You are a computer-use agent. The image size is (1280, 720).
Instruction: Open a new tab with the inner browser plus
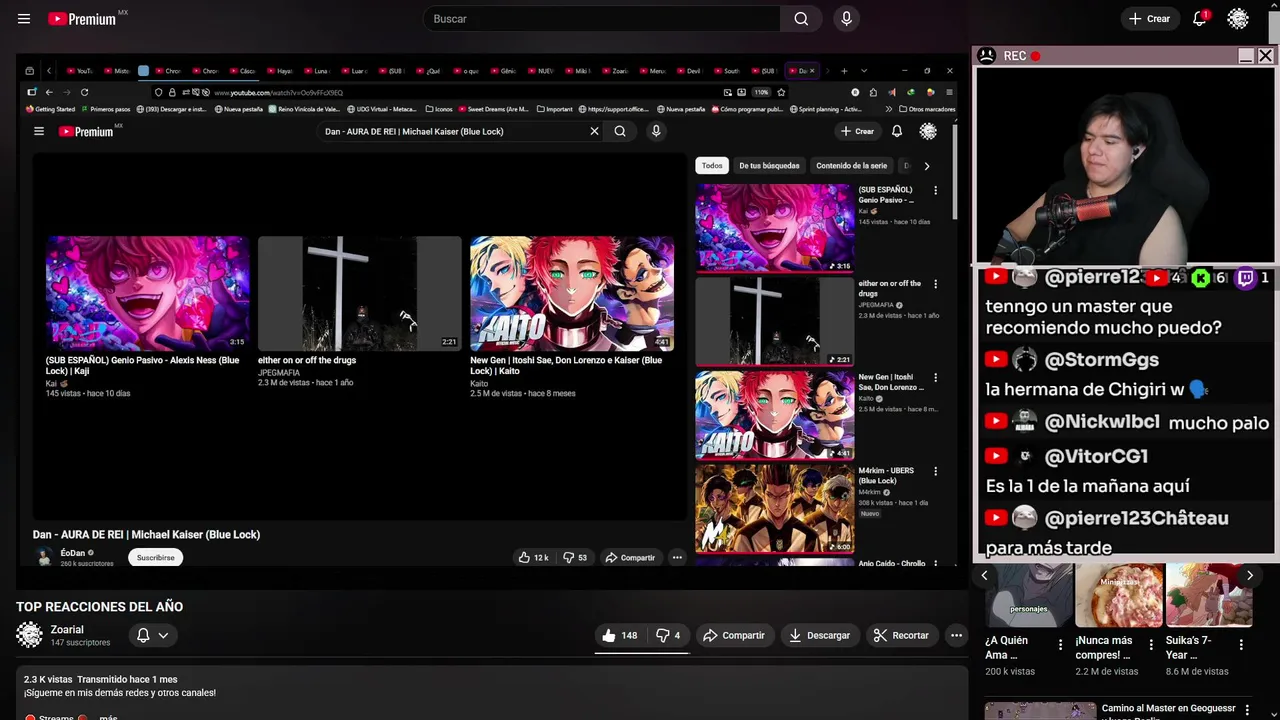pyautogui.click(x=844, y=71)
